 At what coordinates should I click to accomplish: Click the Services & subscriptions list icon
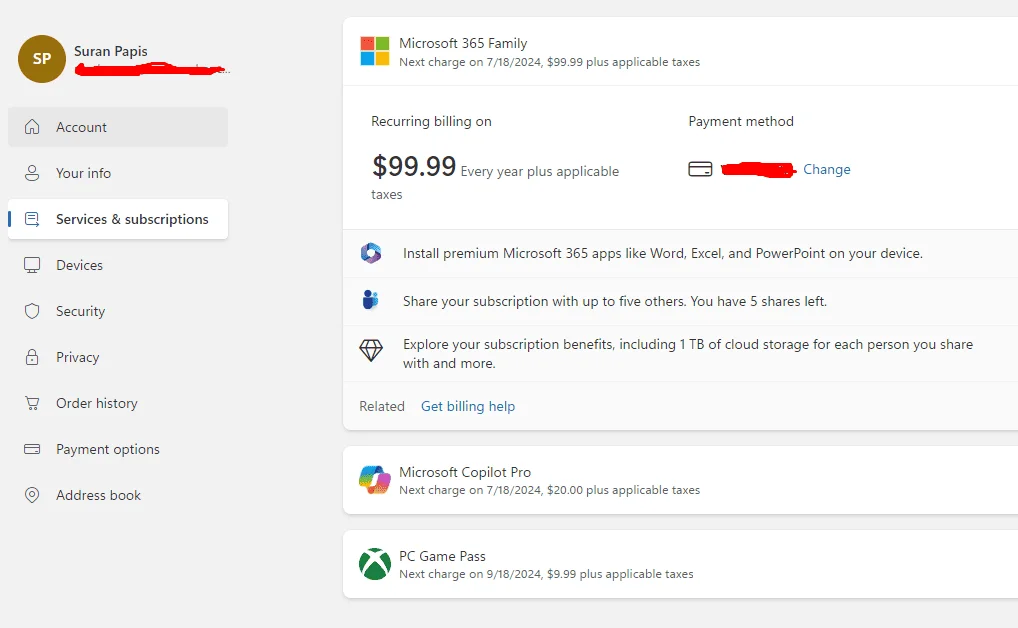point(32,219)
